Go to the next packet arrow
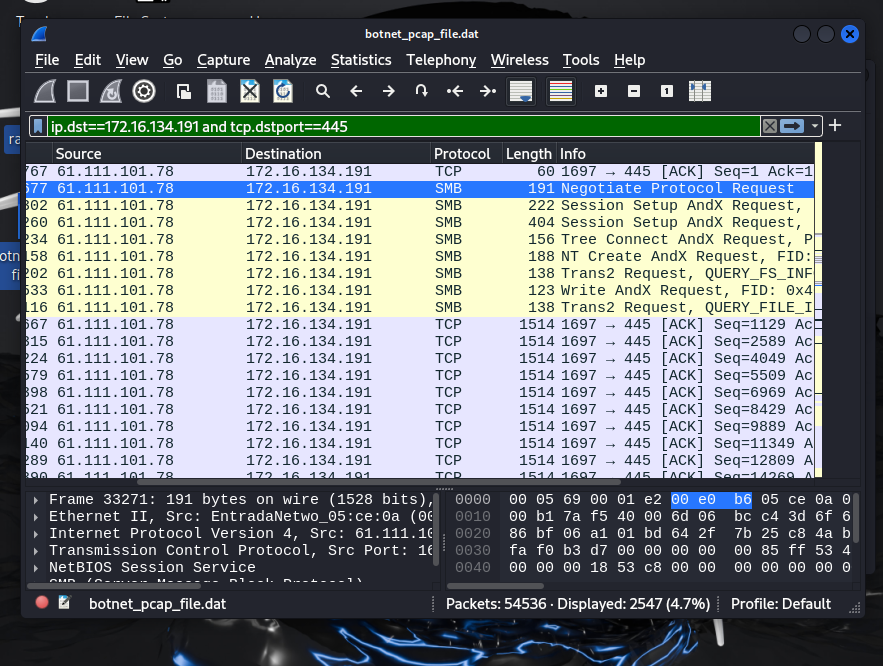 pos(389,92)
